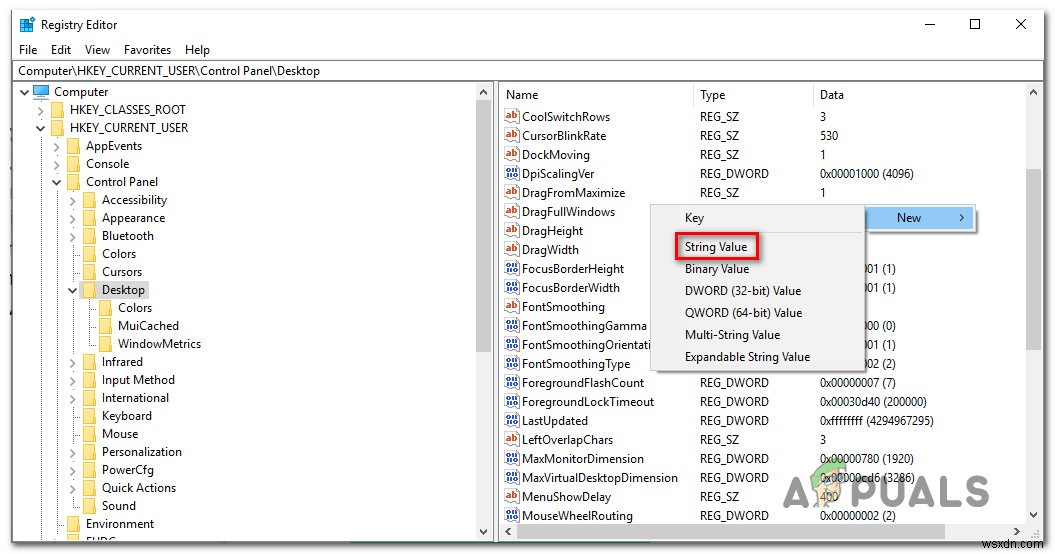Select the MuiCached subkey
This screenshot has height=554, width=1055.
(148, 326)
